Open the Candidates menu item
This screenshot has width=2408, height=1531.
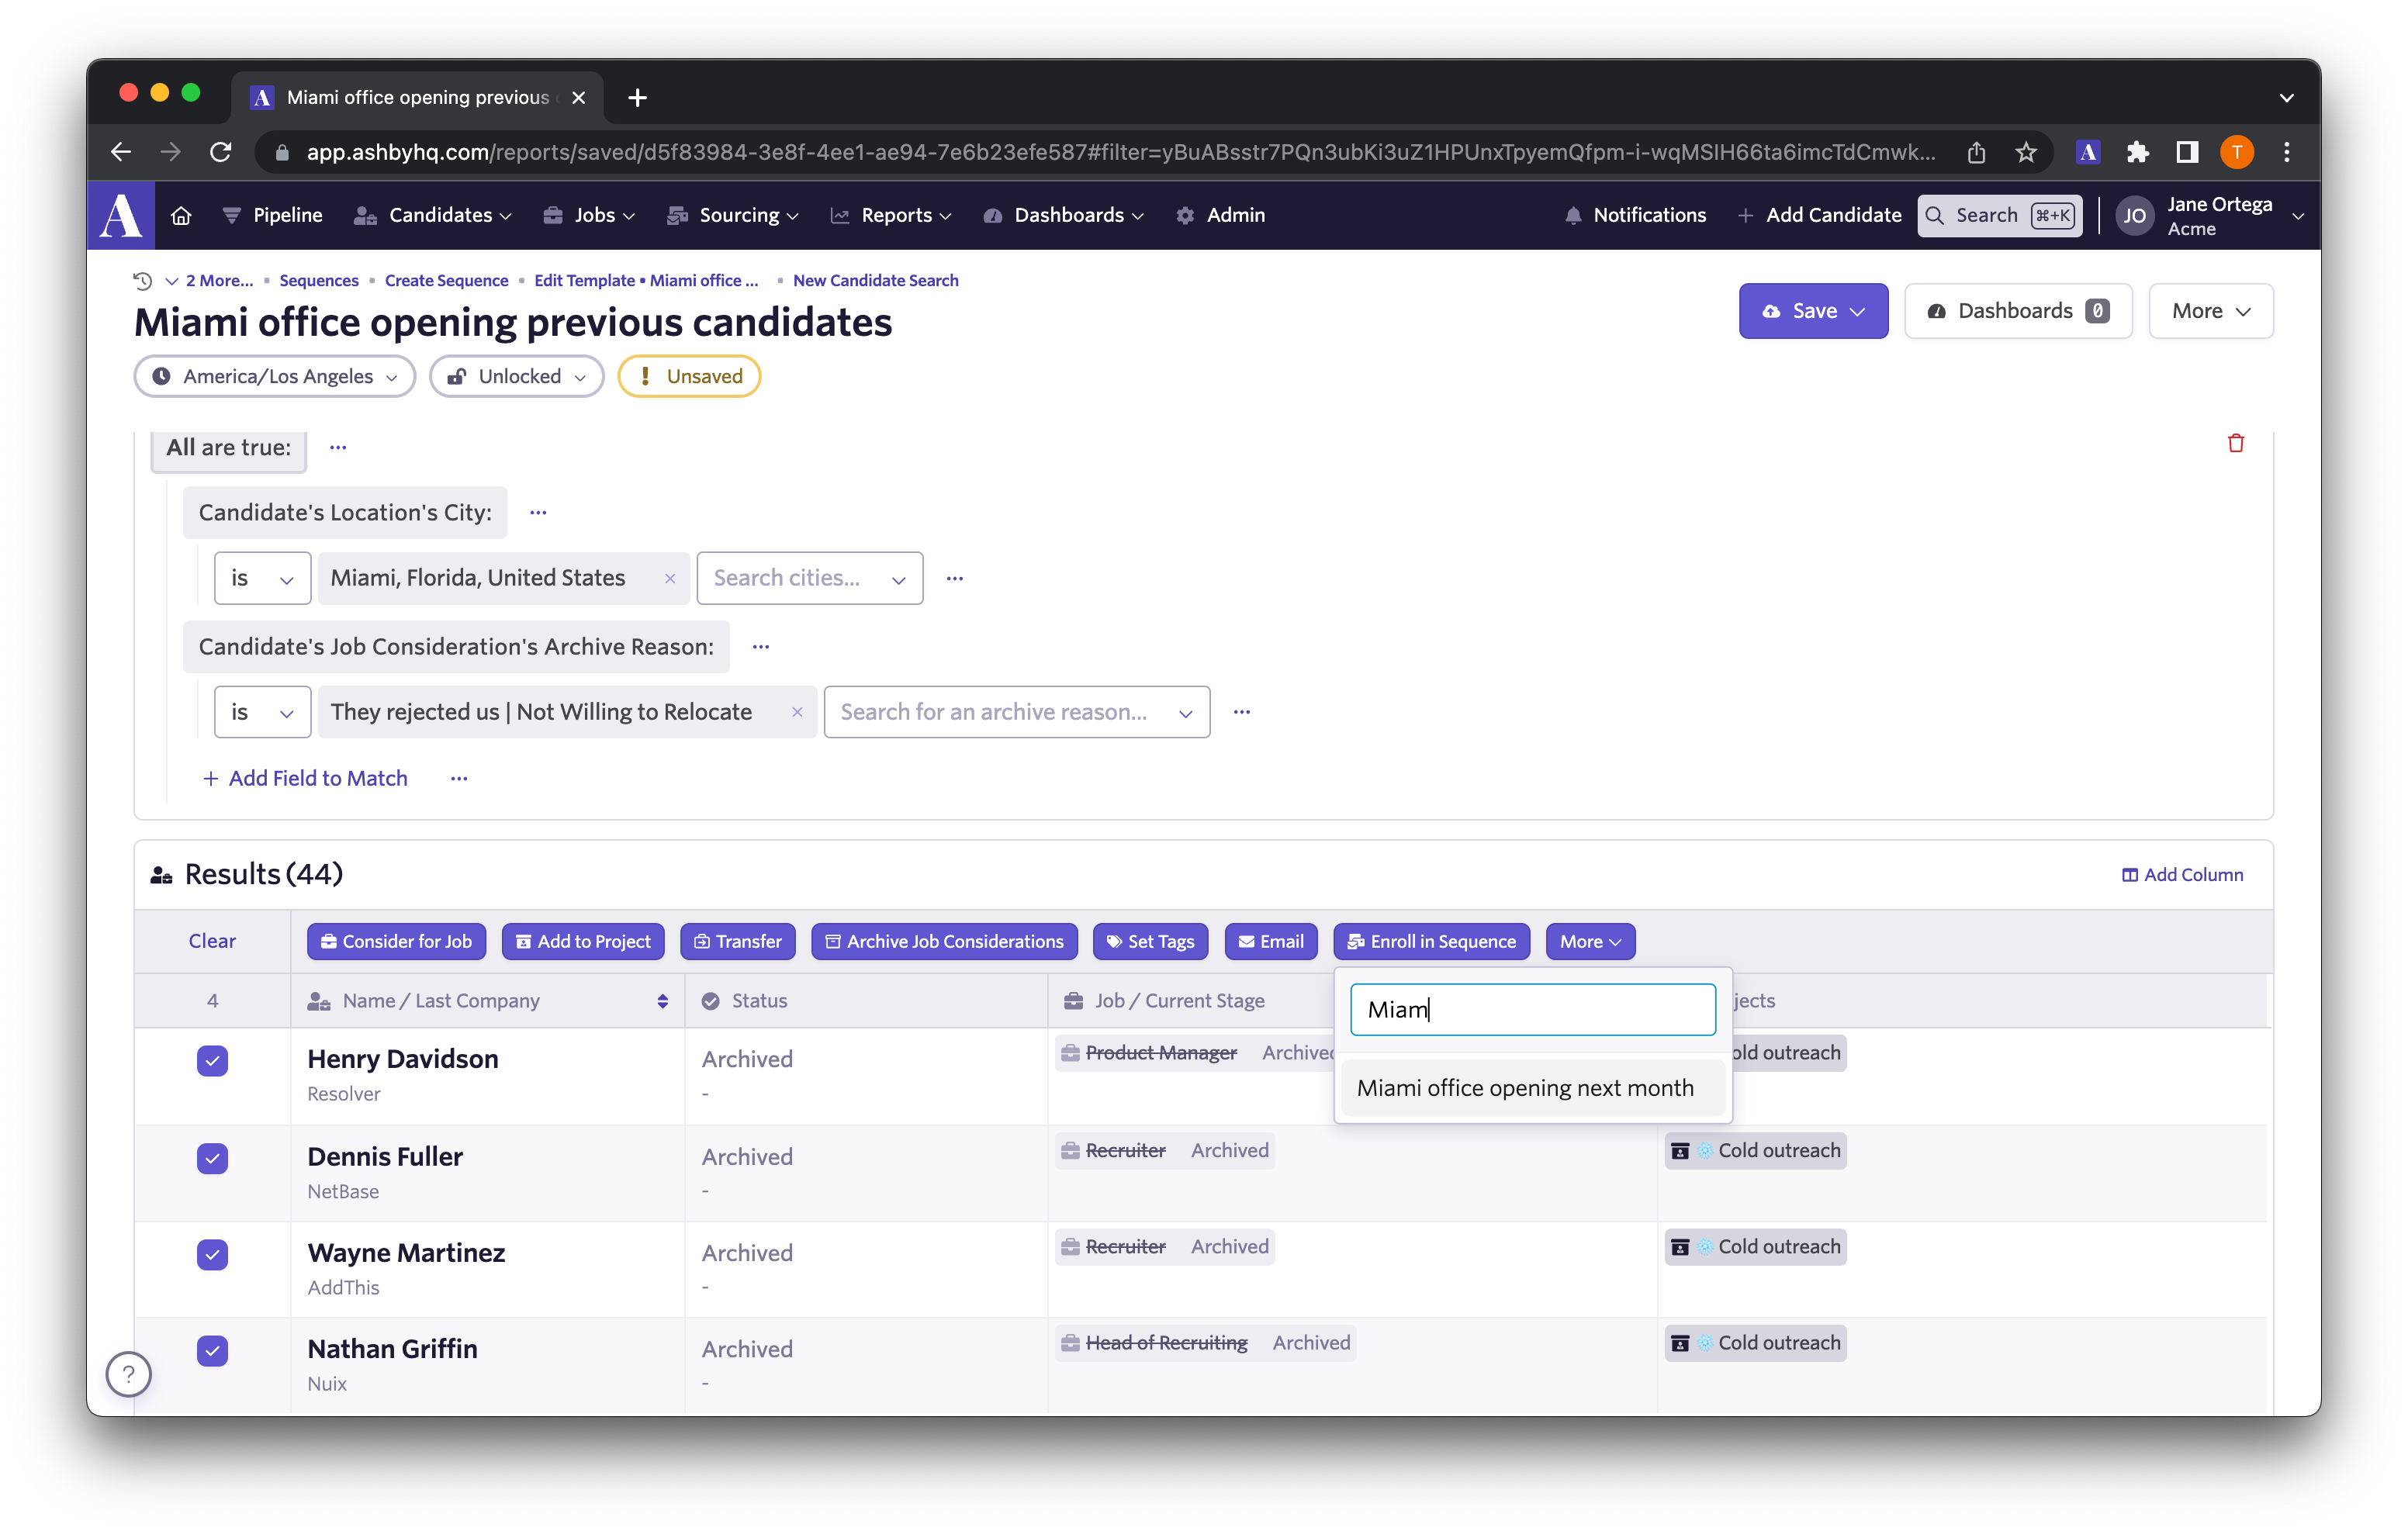(x=442, y=214)
